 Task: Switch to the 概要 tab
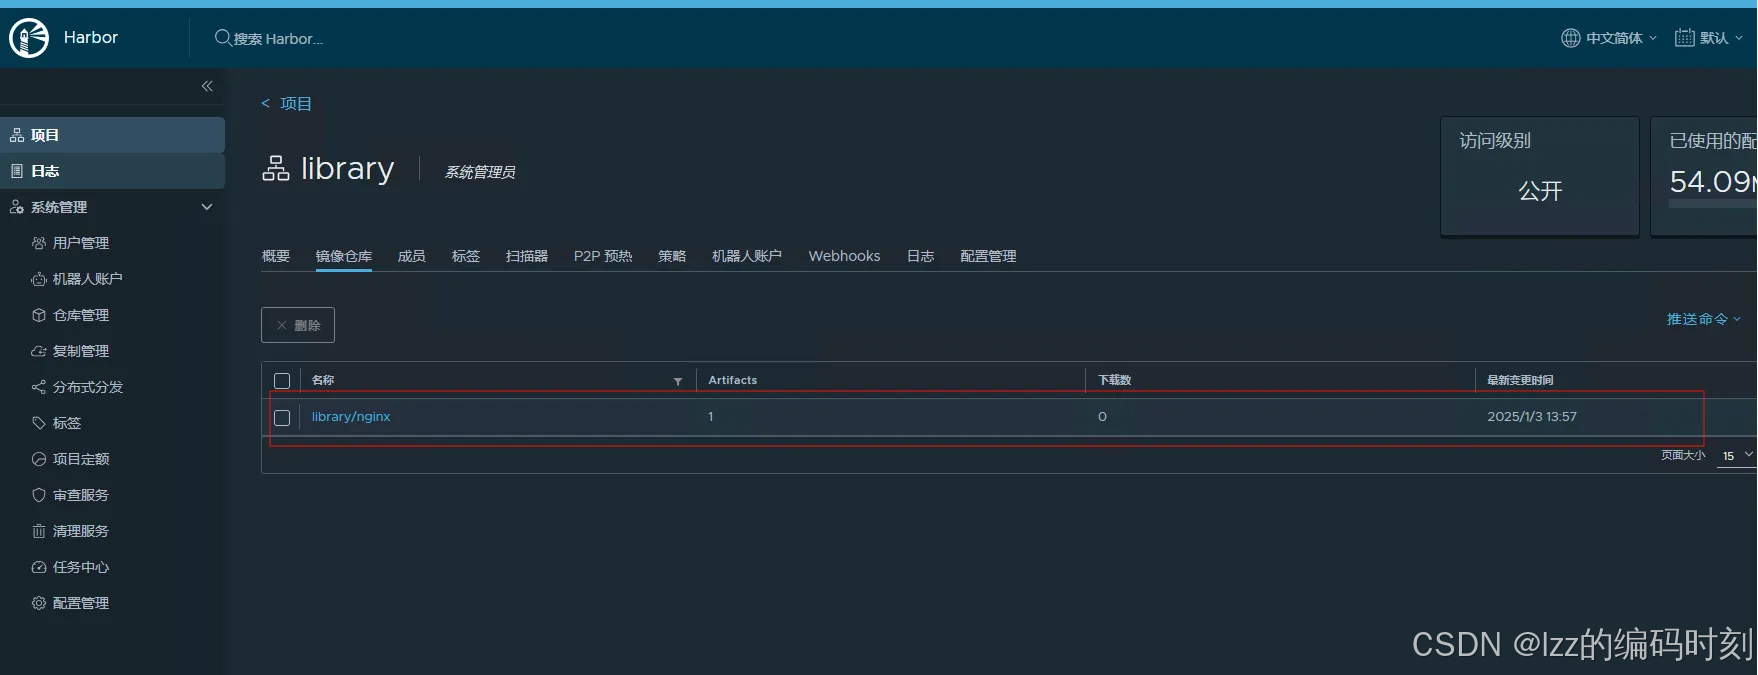pos(276,256)
